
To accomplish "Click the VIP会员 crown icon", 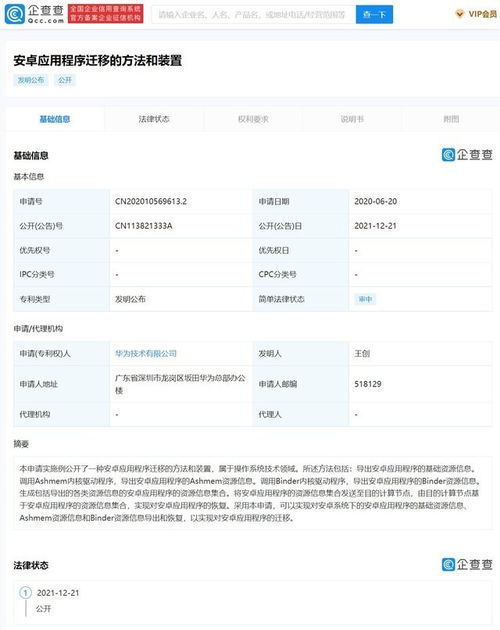I will [x=459, y=14].
